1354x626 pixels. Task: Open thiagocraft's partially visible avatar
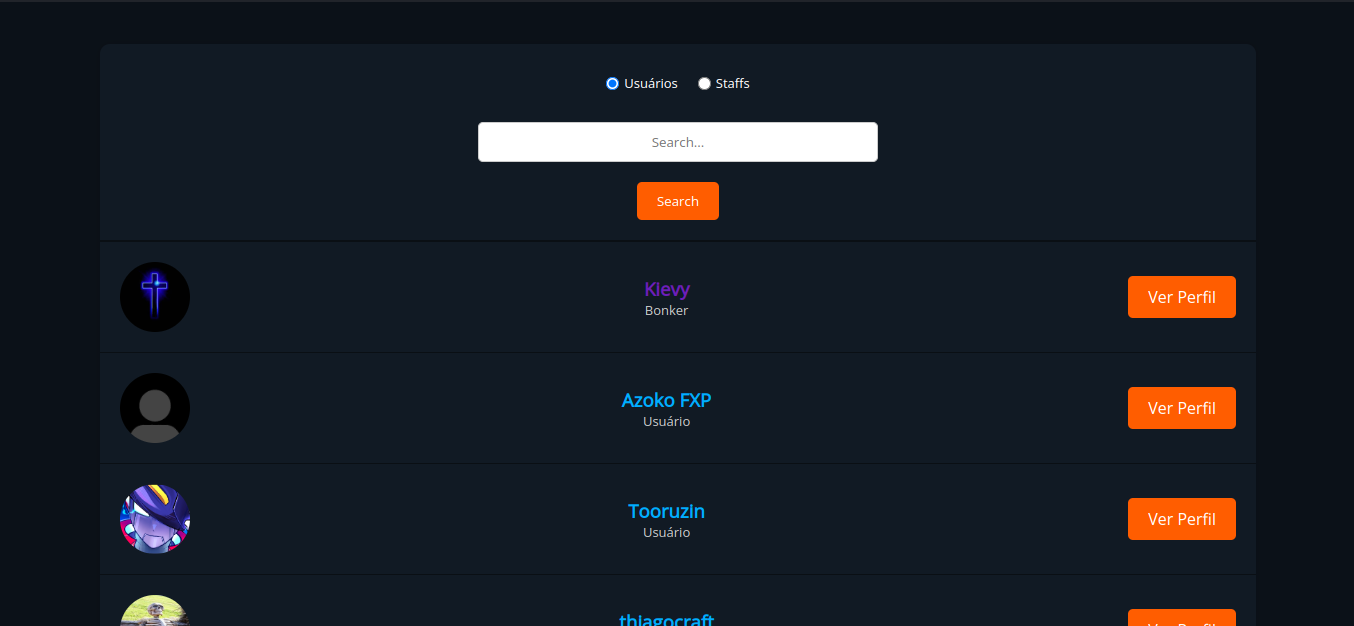[x=155, y=611]
